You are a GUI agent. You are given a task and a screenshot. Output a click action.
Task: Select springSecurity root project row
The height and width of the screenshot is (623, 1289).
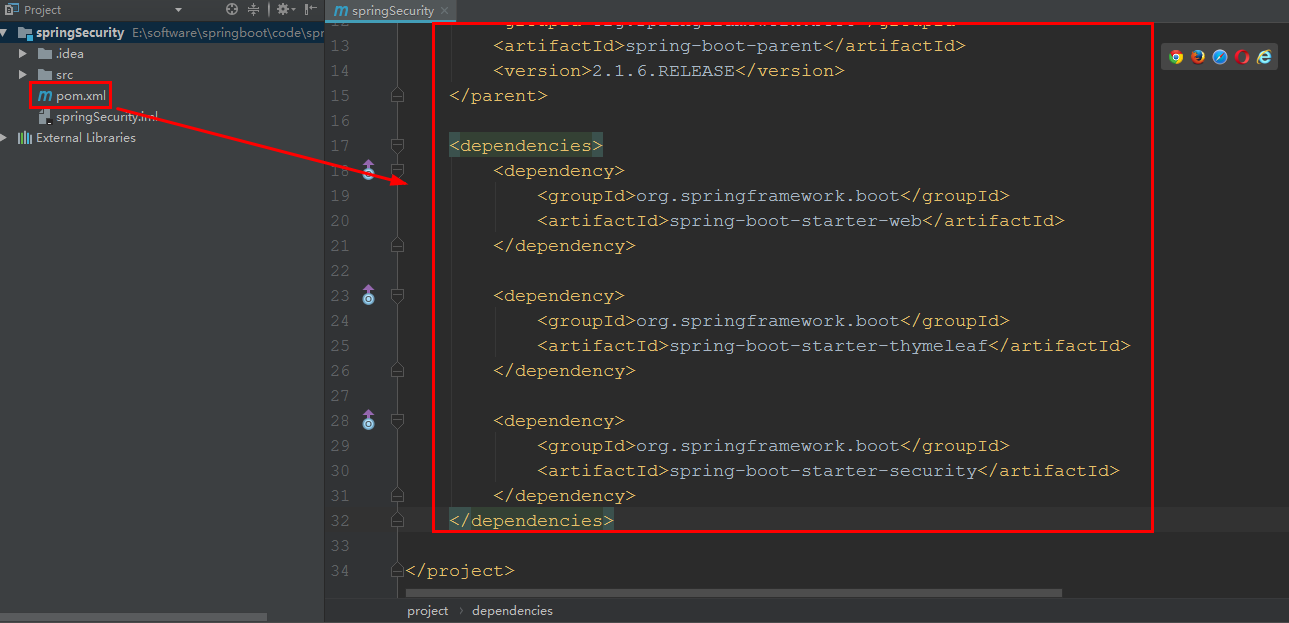pyautogui.click(x=162, y=33)
